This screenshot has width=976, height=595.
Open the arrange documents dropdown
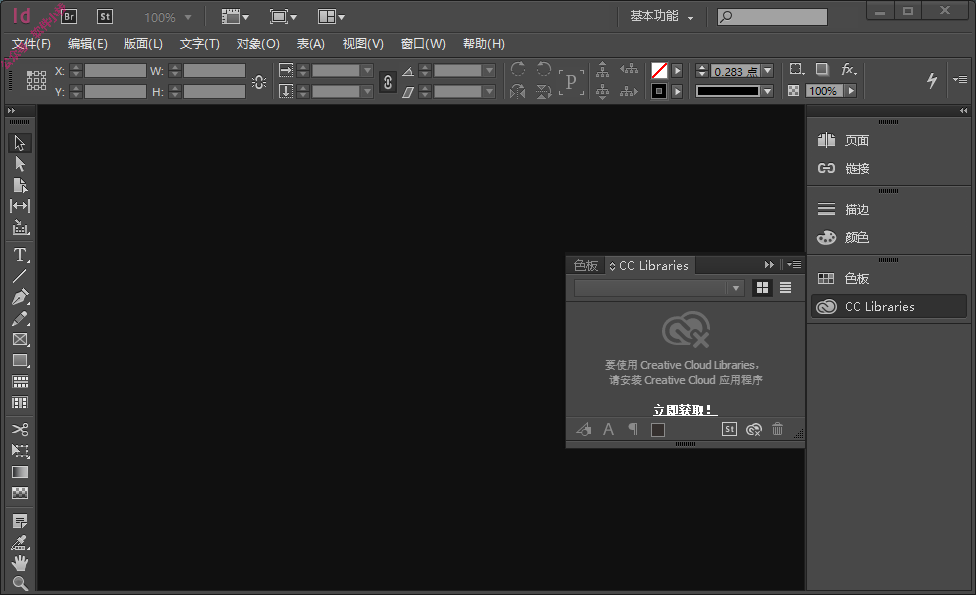tap(331, 17)
